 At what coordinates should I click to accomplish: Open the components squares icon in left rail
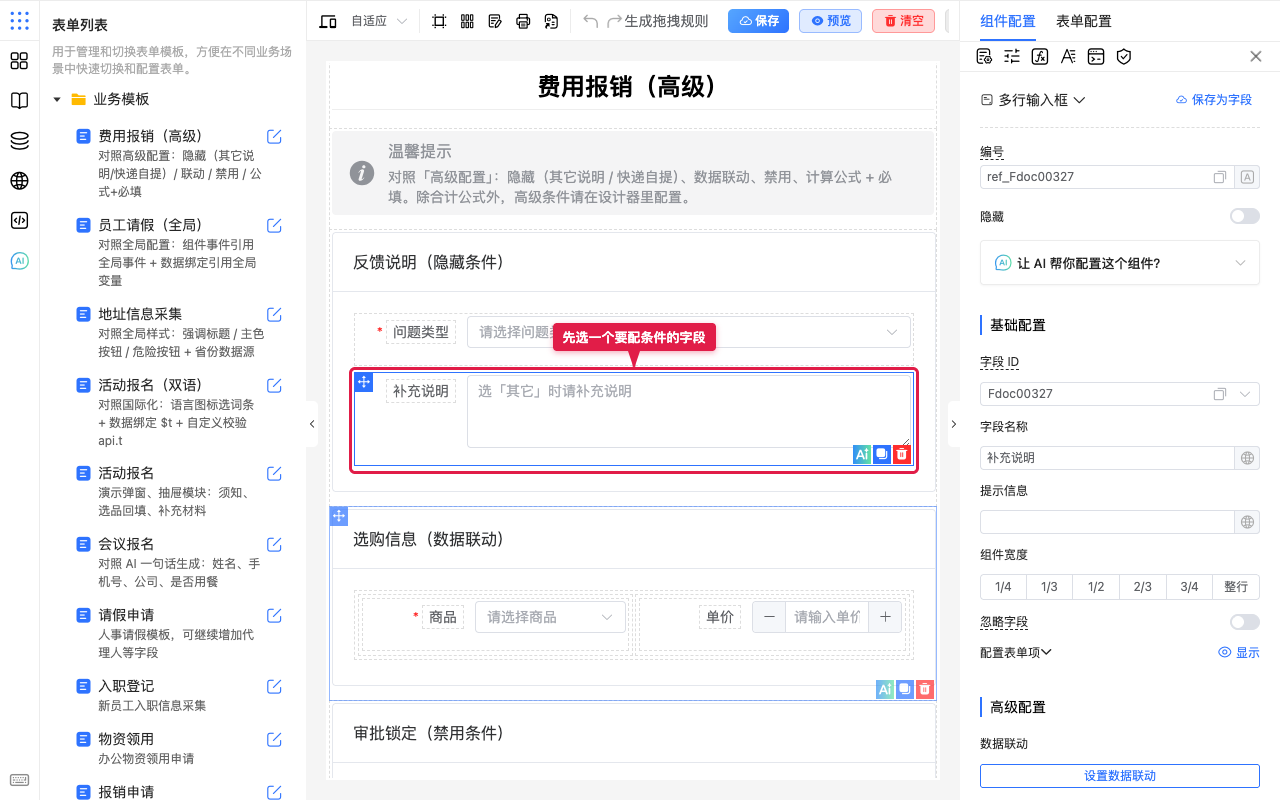pos(19,61)
